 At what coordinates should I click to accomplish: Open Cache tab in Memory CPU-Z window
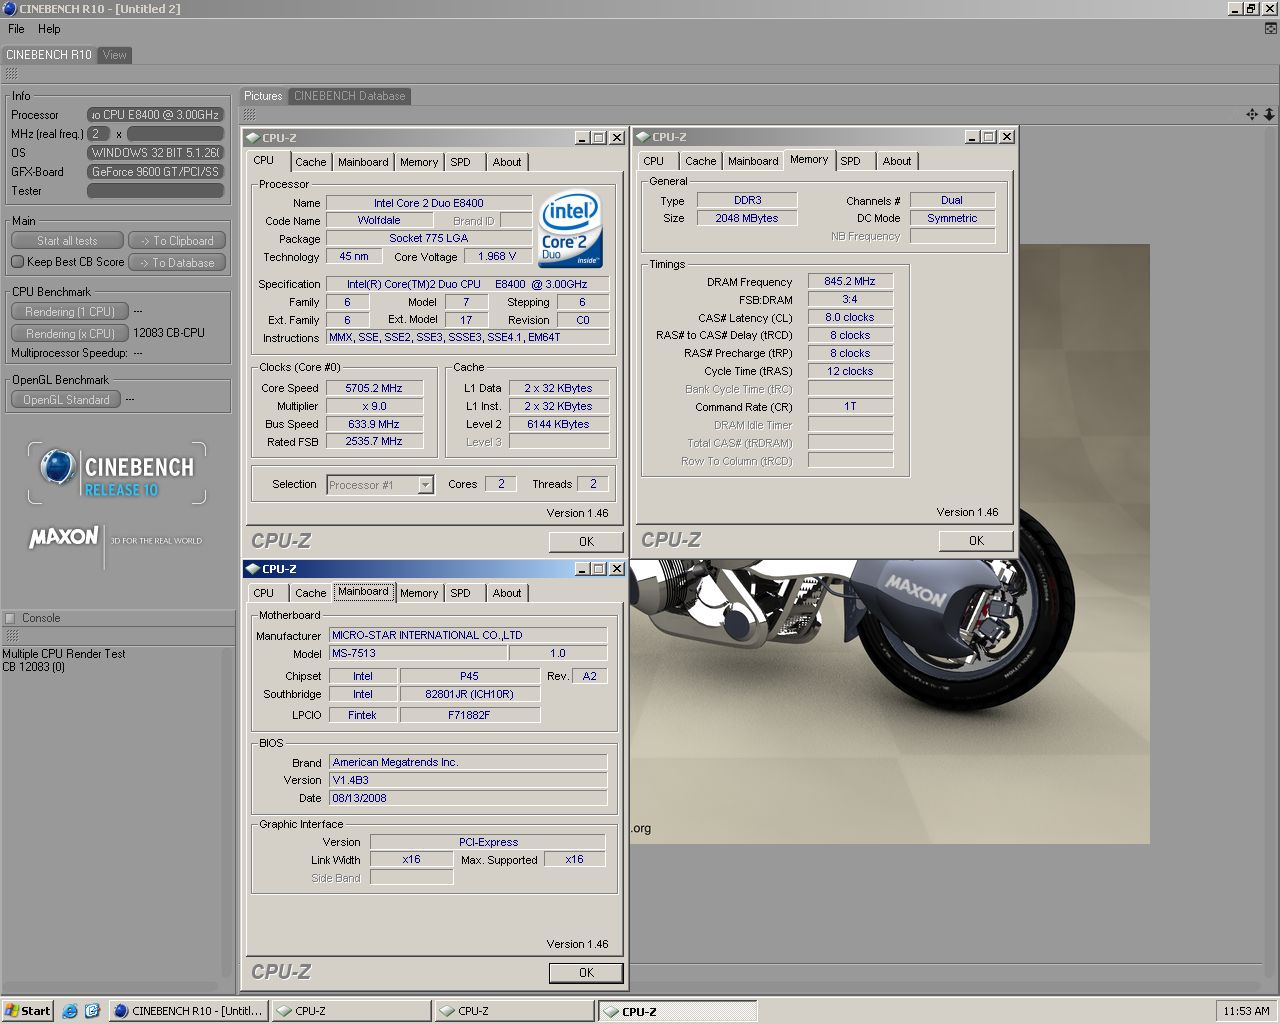(x=701, y=161)
